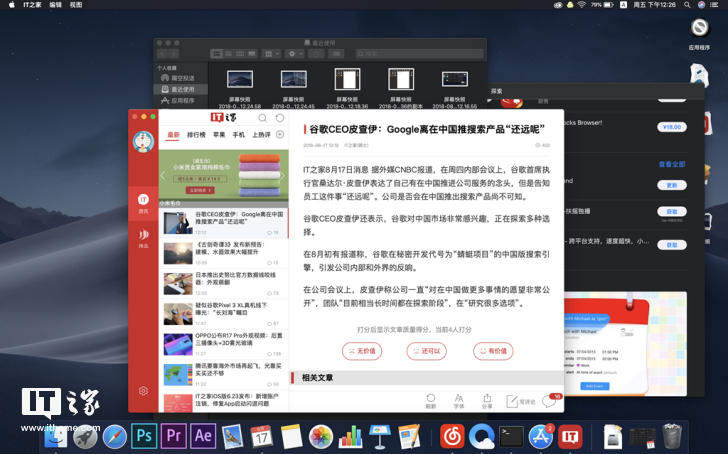Open Finder action gear dropdown
The image size is (728, 454).
295,54
